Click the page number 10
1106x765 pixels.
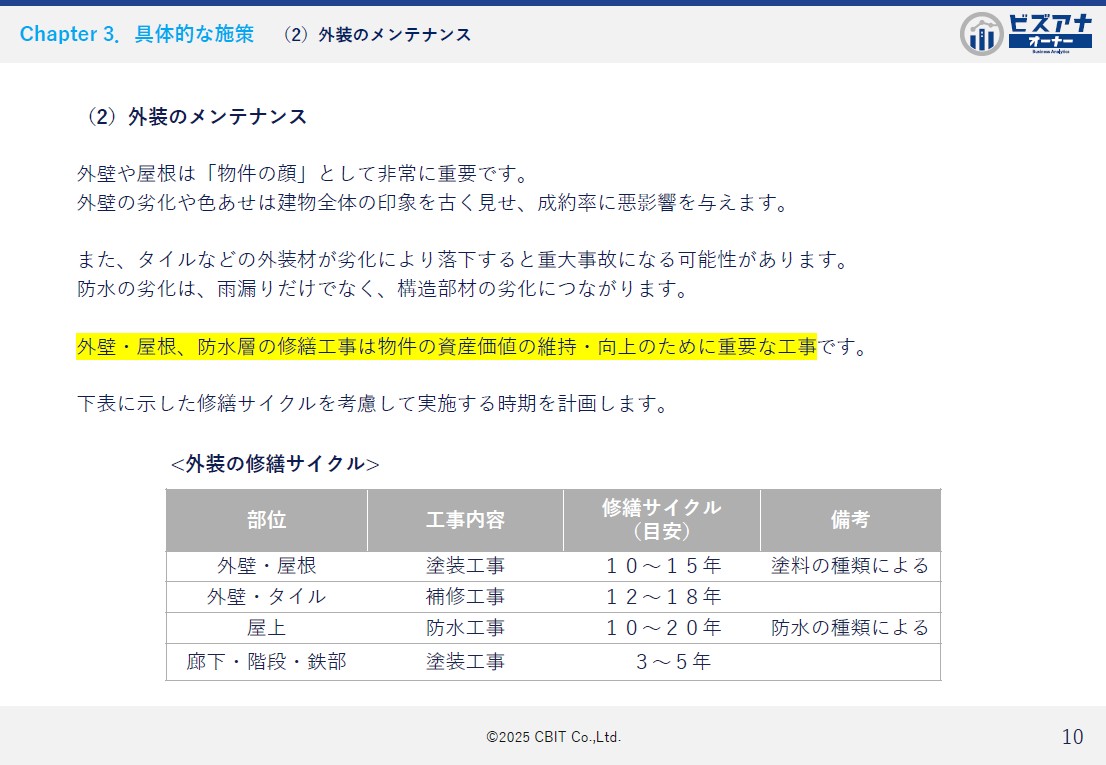pos(1072,737)
